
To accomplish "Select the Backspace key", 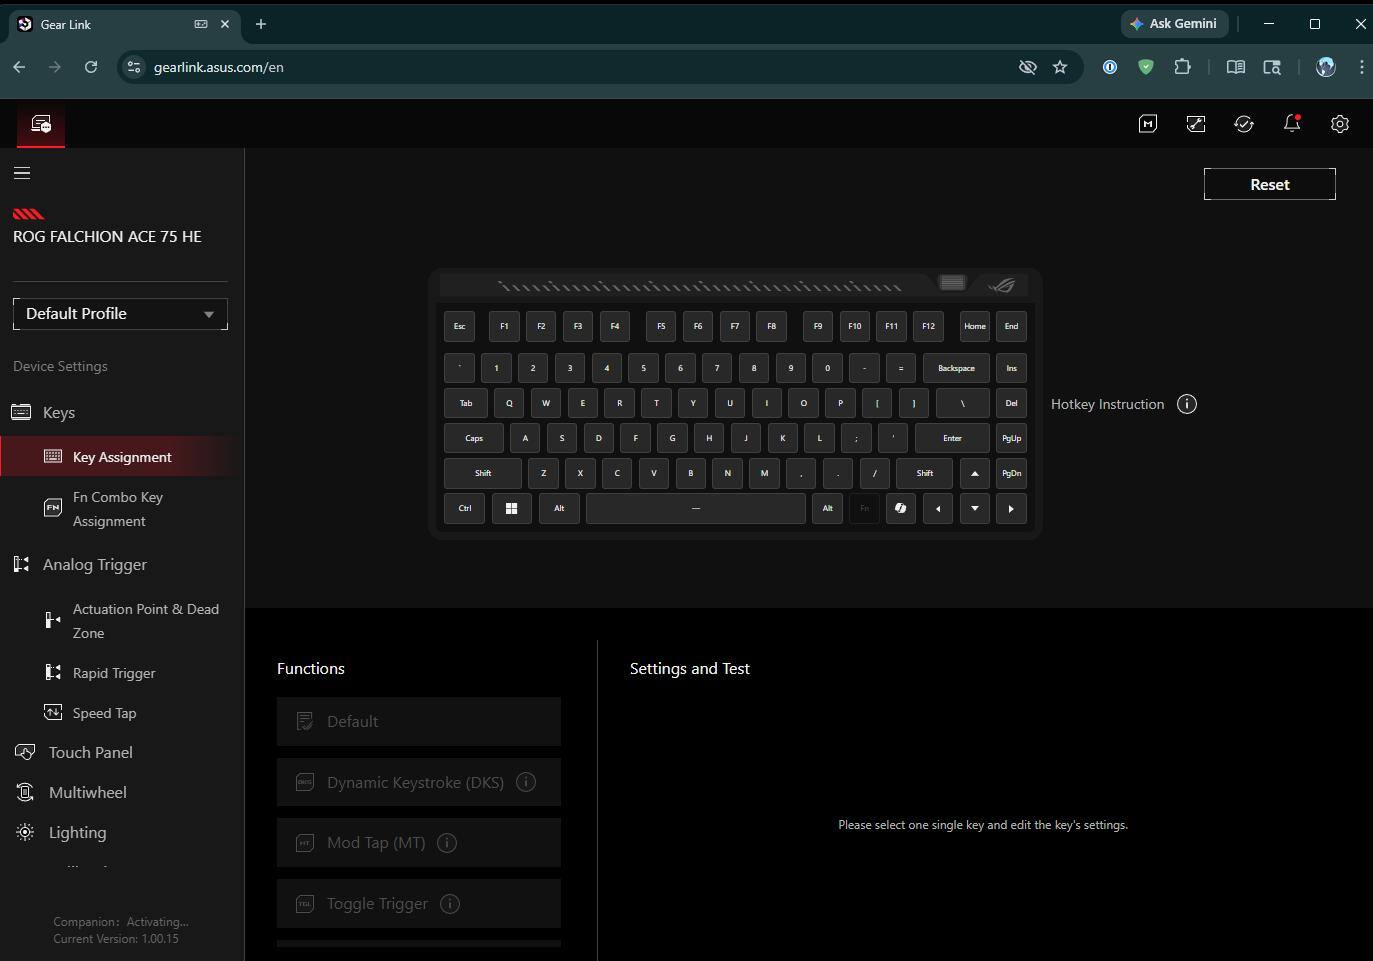I will [x=956, y=368].
